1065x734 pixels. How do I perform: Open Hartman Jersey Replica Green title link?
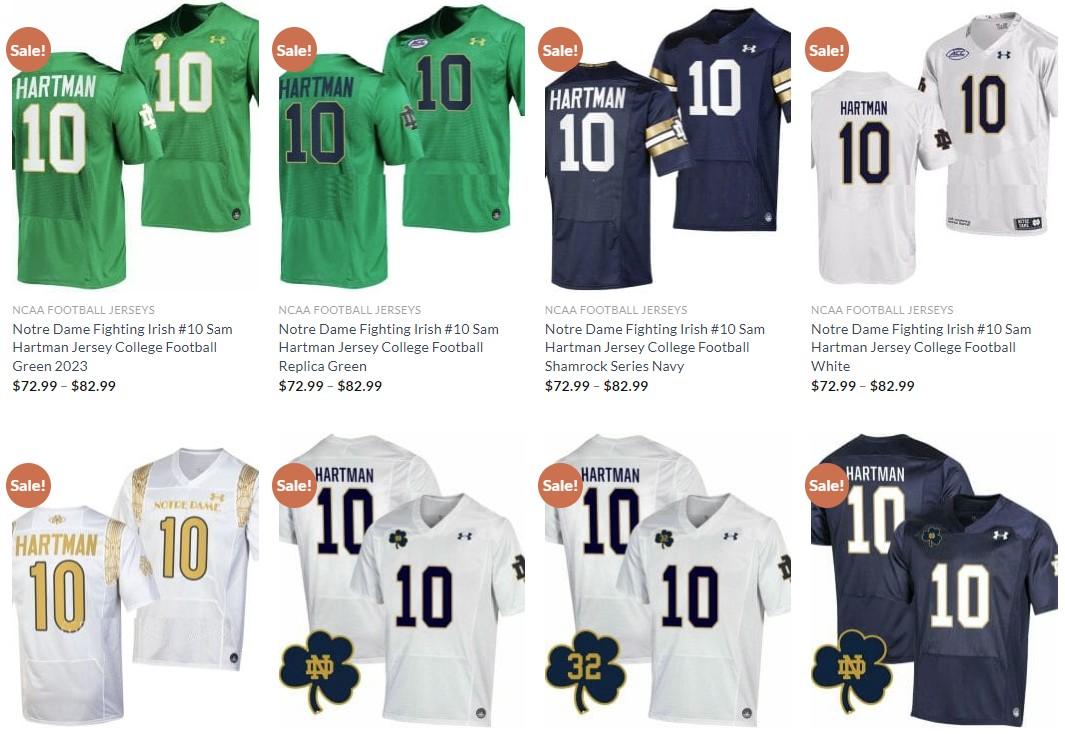tap(389, 347)
